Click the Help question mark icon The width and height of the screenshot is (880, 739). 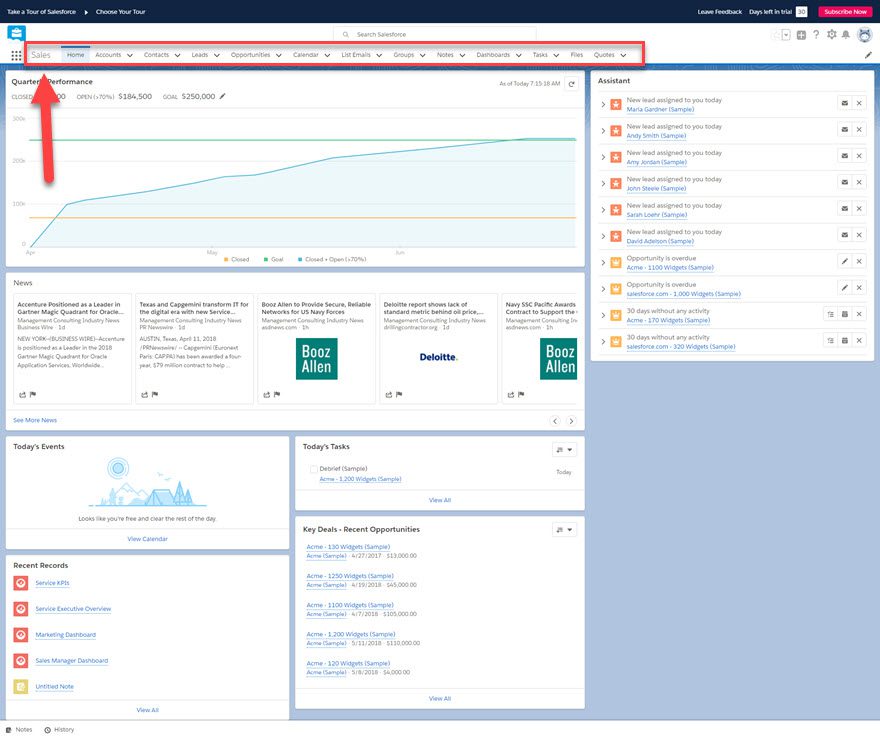[817, 35]
